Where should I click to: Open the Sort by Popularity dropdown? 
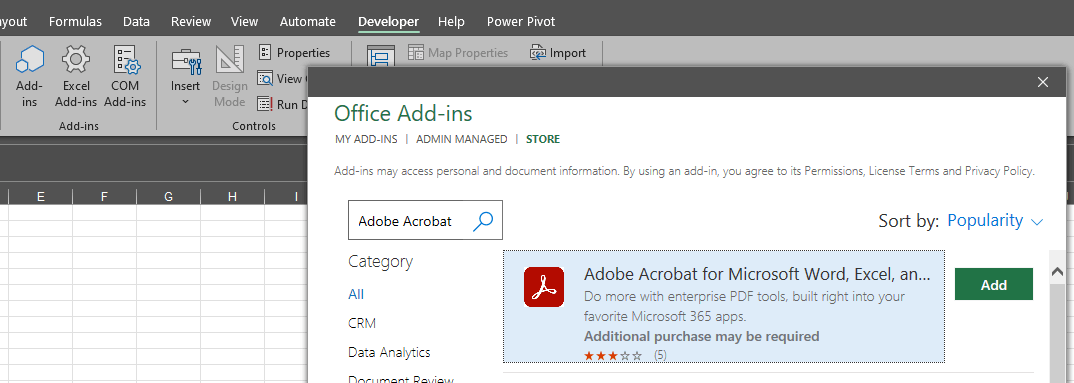[x=995, y=221]
